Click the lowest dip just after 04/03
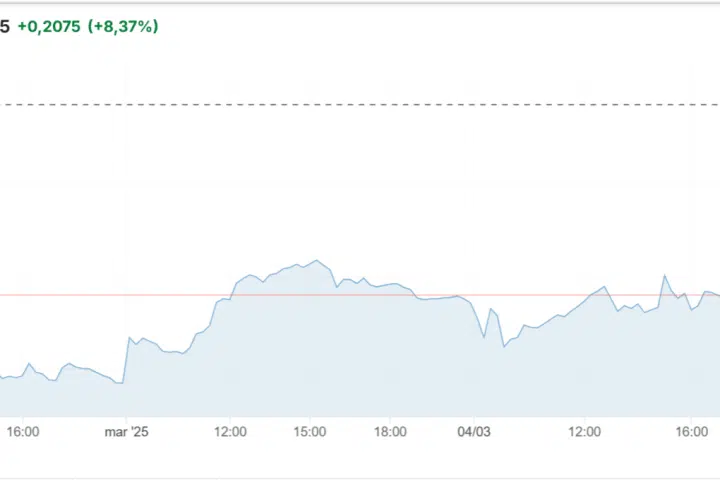 tap(504, 346)
